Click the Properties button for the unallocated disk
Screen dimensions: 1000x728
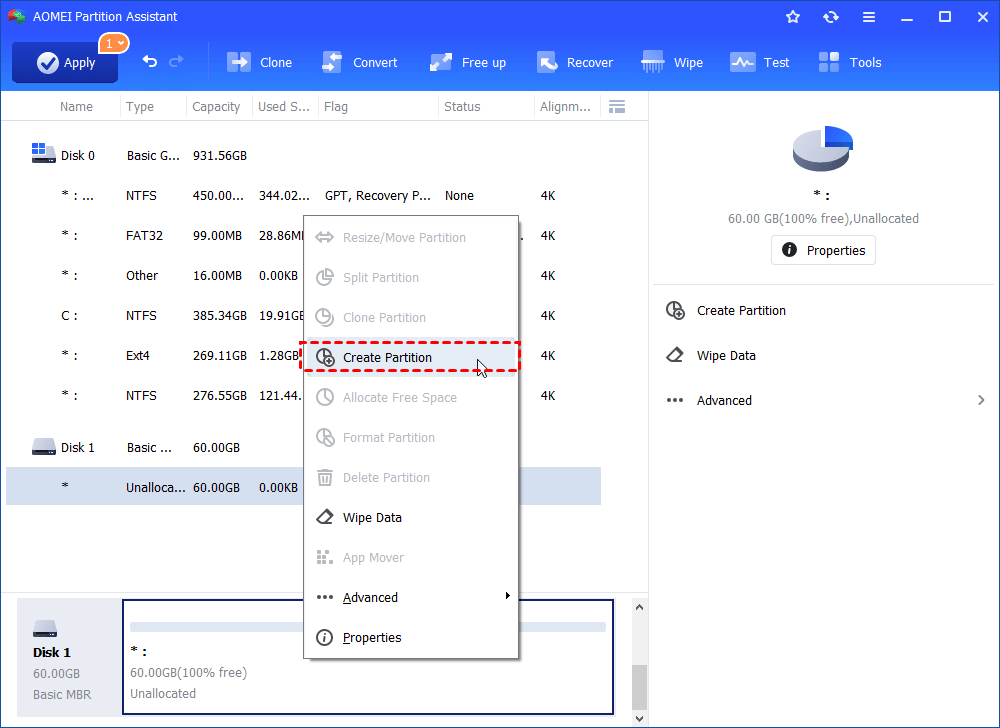pyautogui.click(x=823, y=250)
